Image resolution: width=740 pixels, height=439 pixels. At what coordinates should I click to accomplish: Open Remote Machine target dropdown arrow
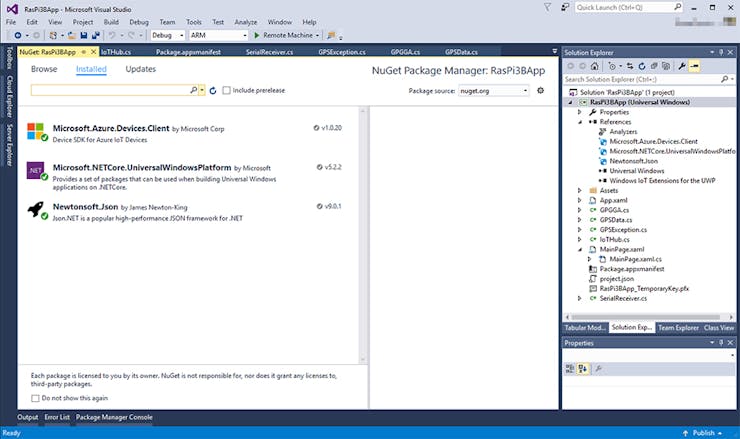[x=317, y=35]
